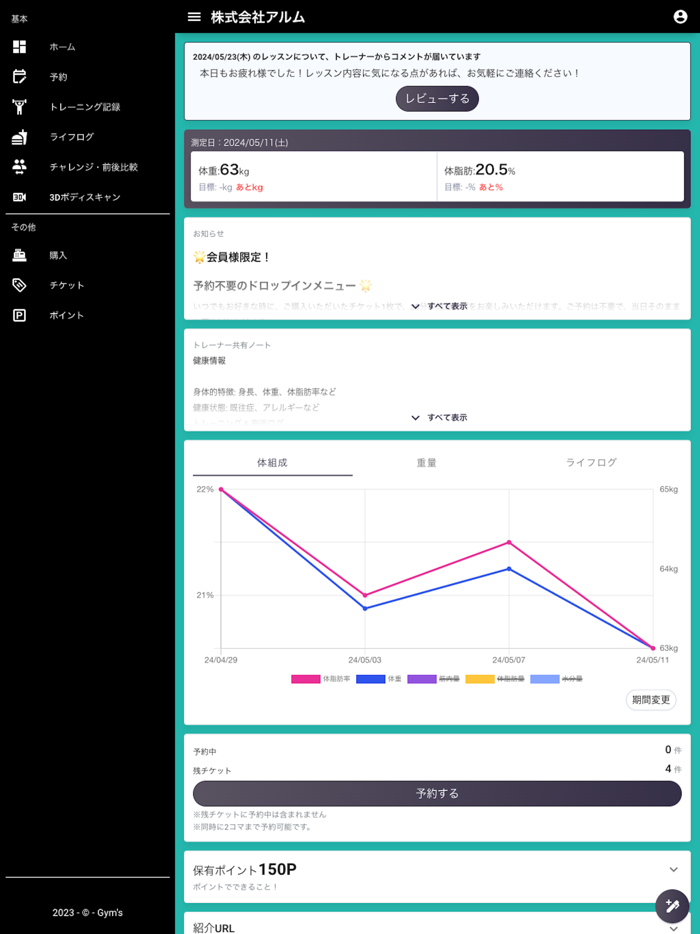Viewport: 700px width, 934px height.
Task: Switch to the 重量 chart tab
Action: (x=427, y=463)
